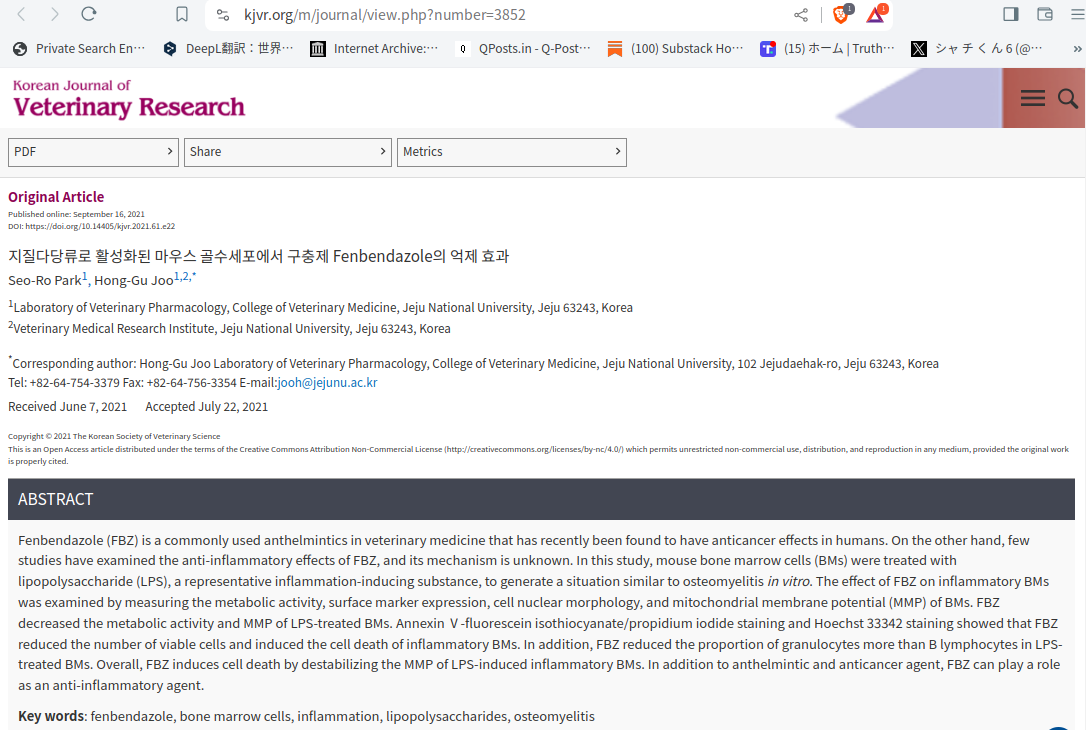Click author Seo-Ro Park name
This screenshot has width=1086, height=730.
[x=45, y=281]
